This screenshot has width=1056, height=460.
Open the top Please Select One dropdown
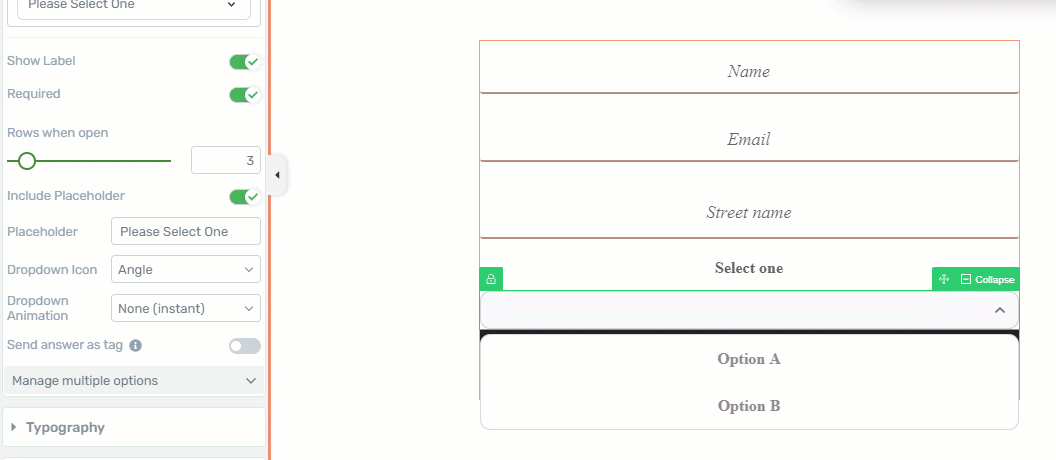click(134, 7)
